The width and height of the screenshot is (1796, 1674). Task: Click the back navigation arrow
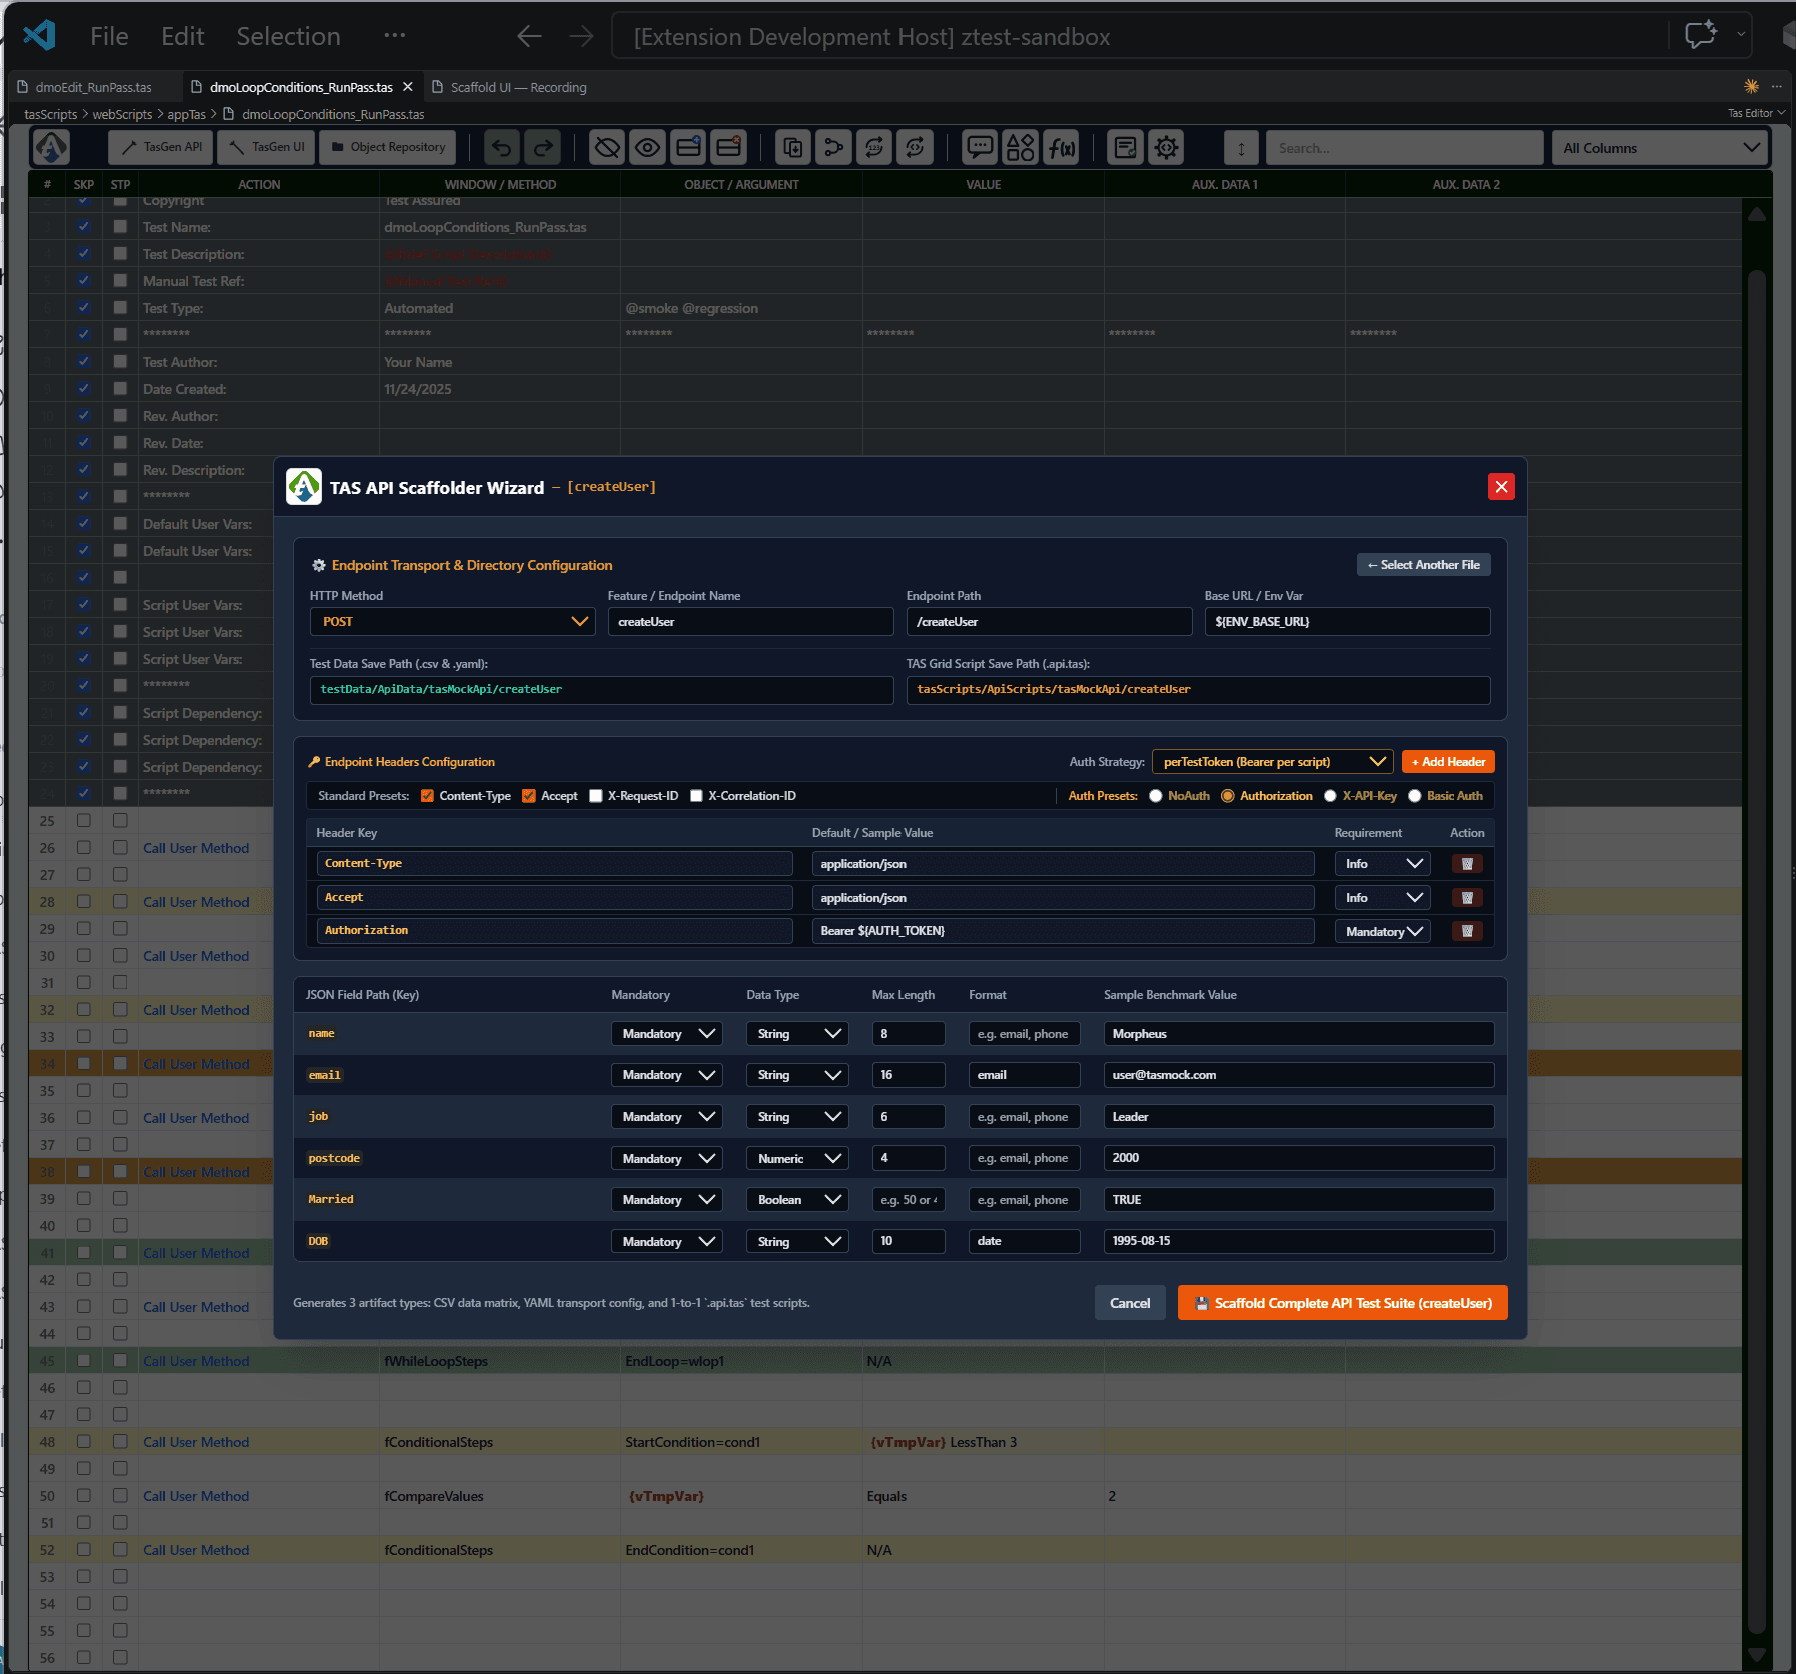(529, 37)
